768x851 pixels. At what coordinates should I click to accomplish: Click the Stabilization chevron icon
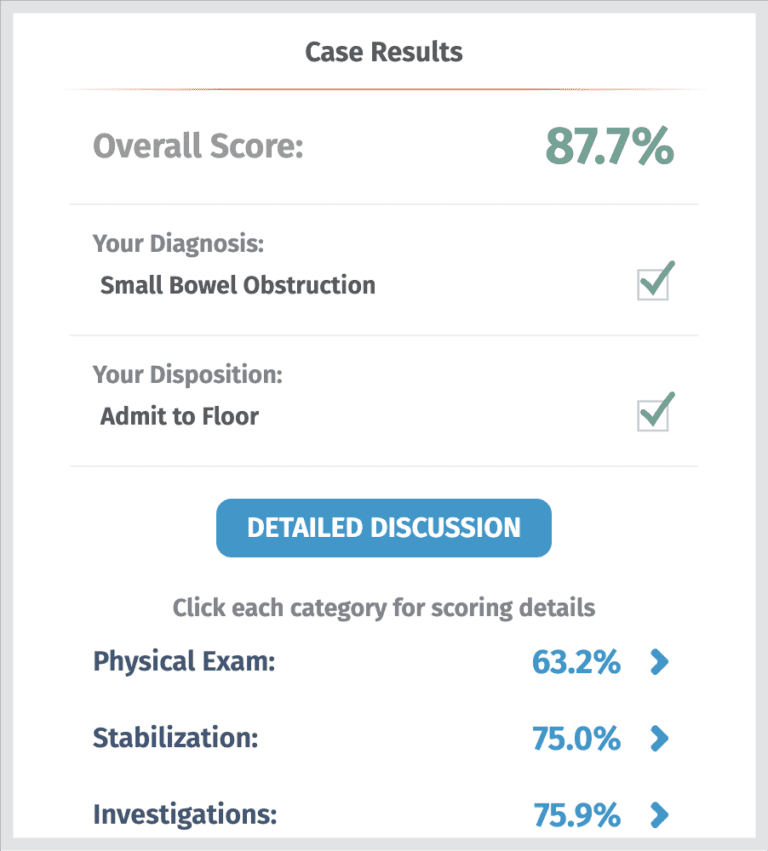[x=660, y=739]
